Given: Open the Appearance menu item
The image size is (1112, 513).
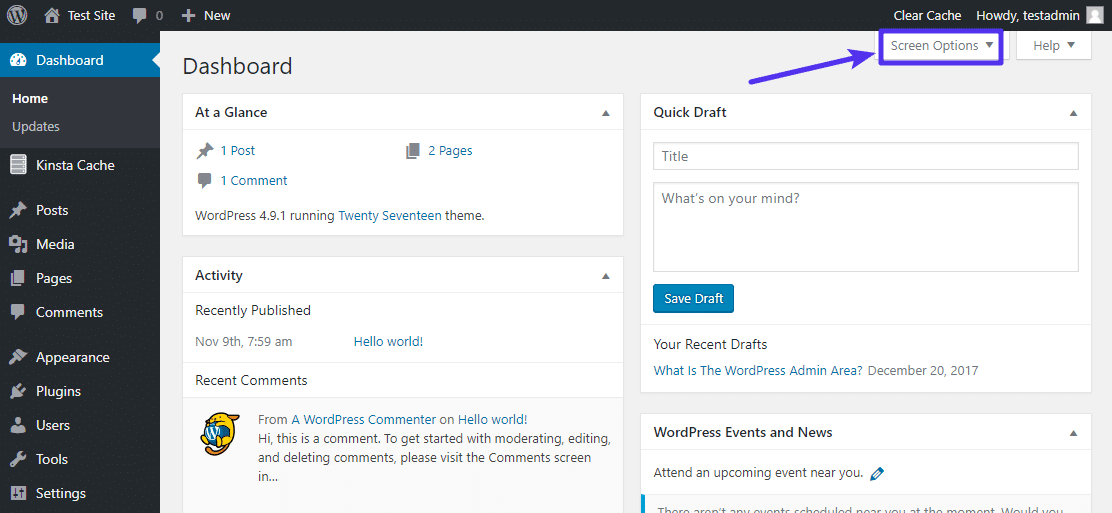Looking at the screenshot, I should [x=72, y=357].
